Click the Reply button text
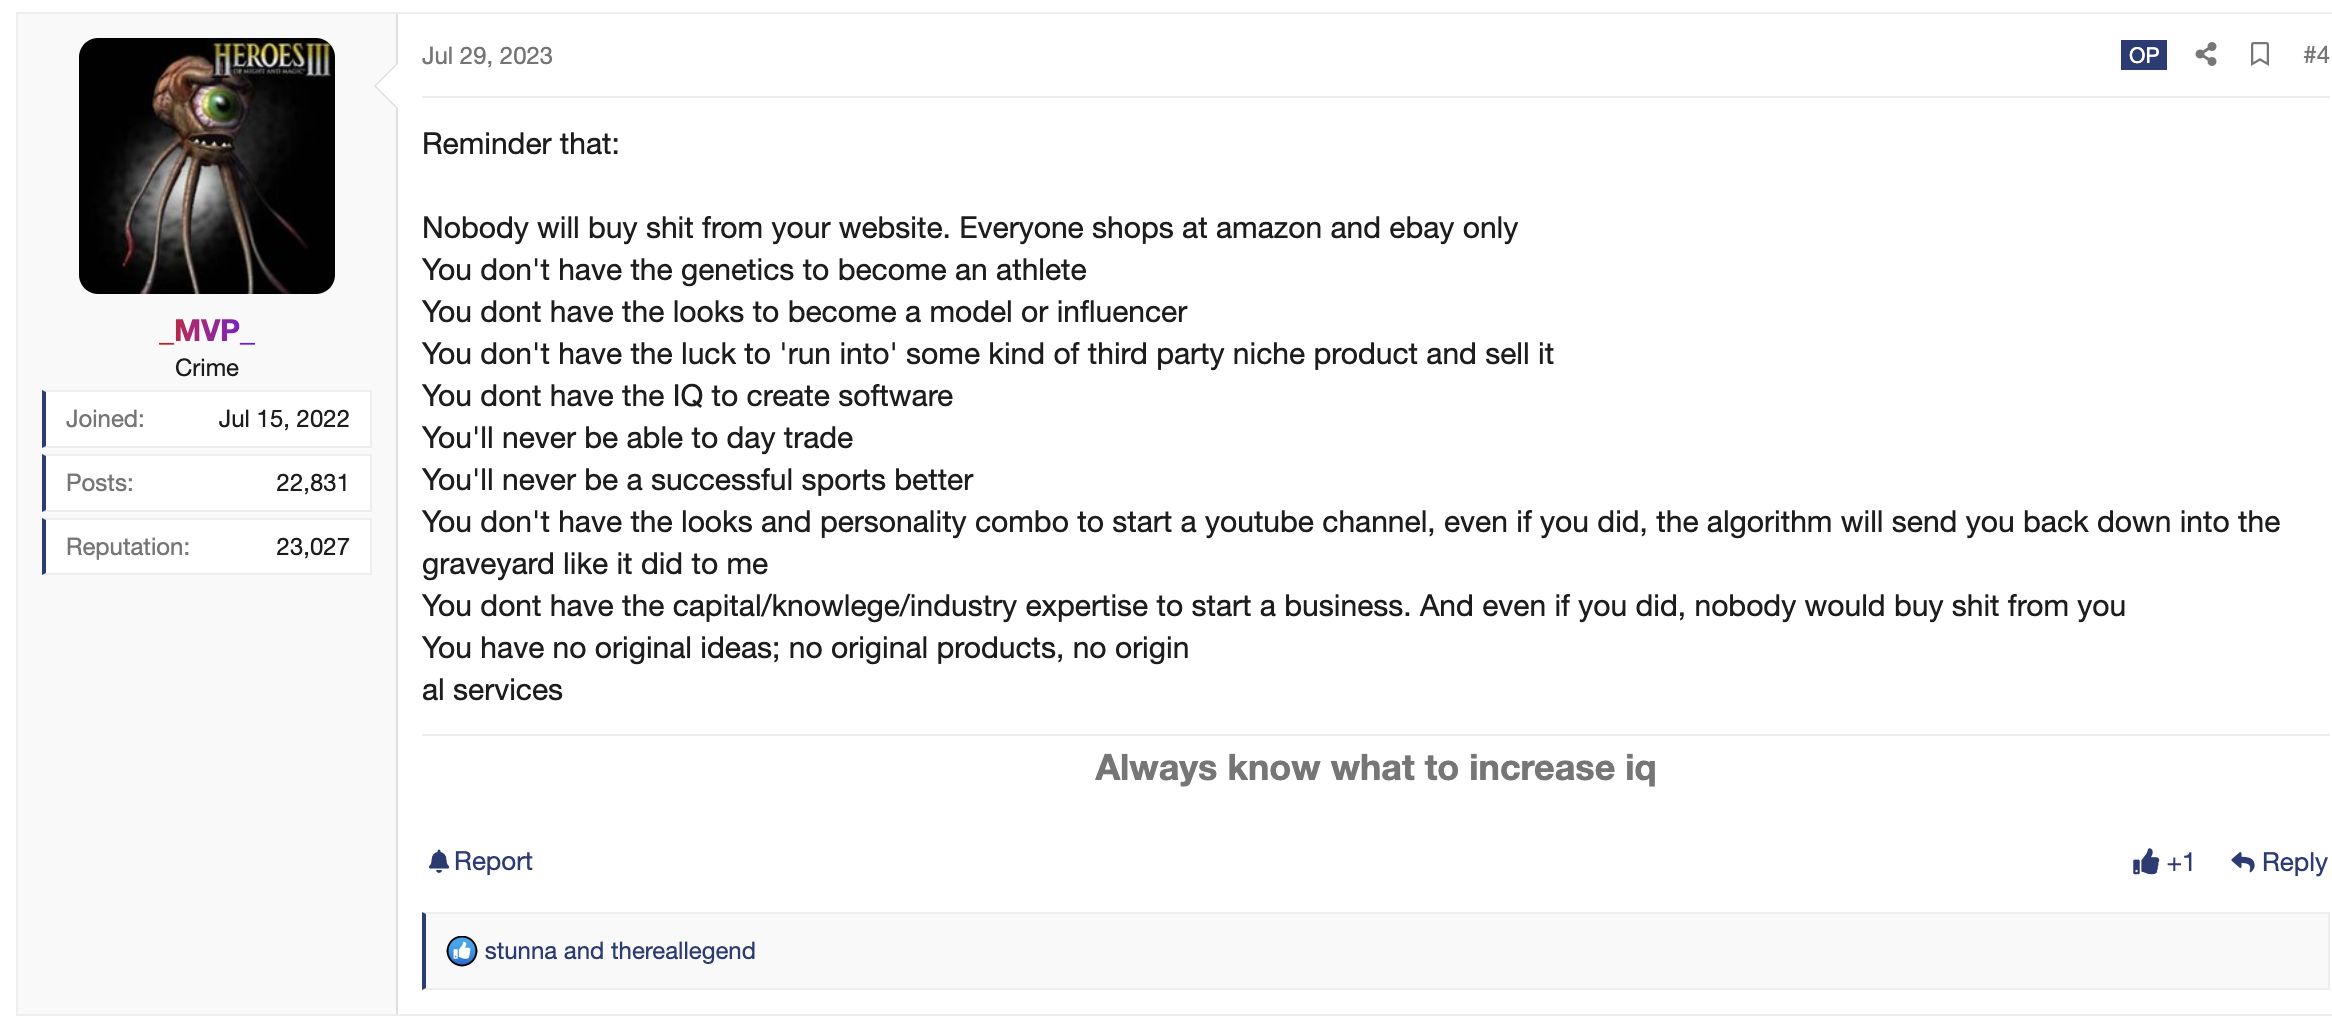The image size is (2332, 1036). coord(2294,862)
